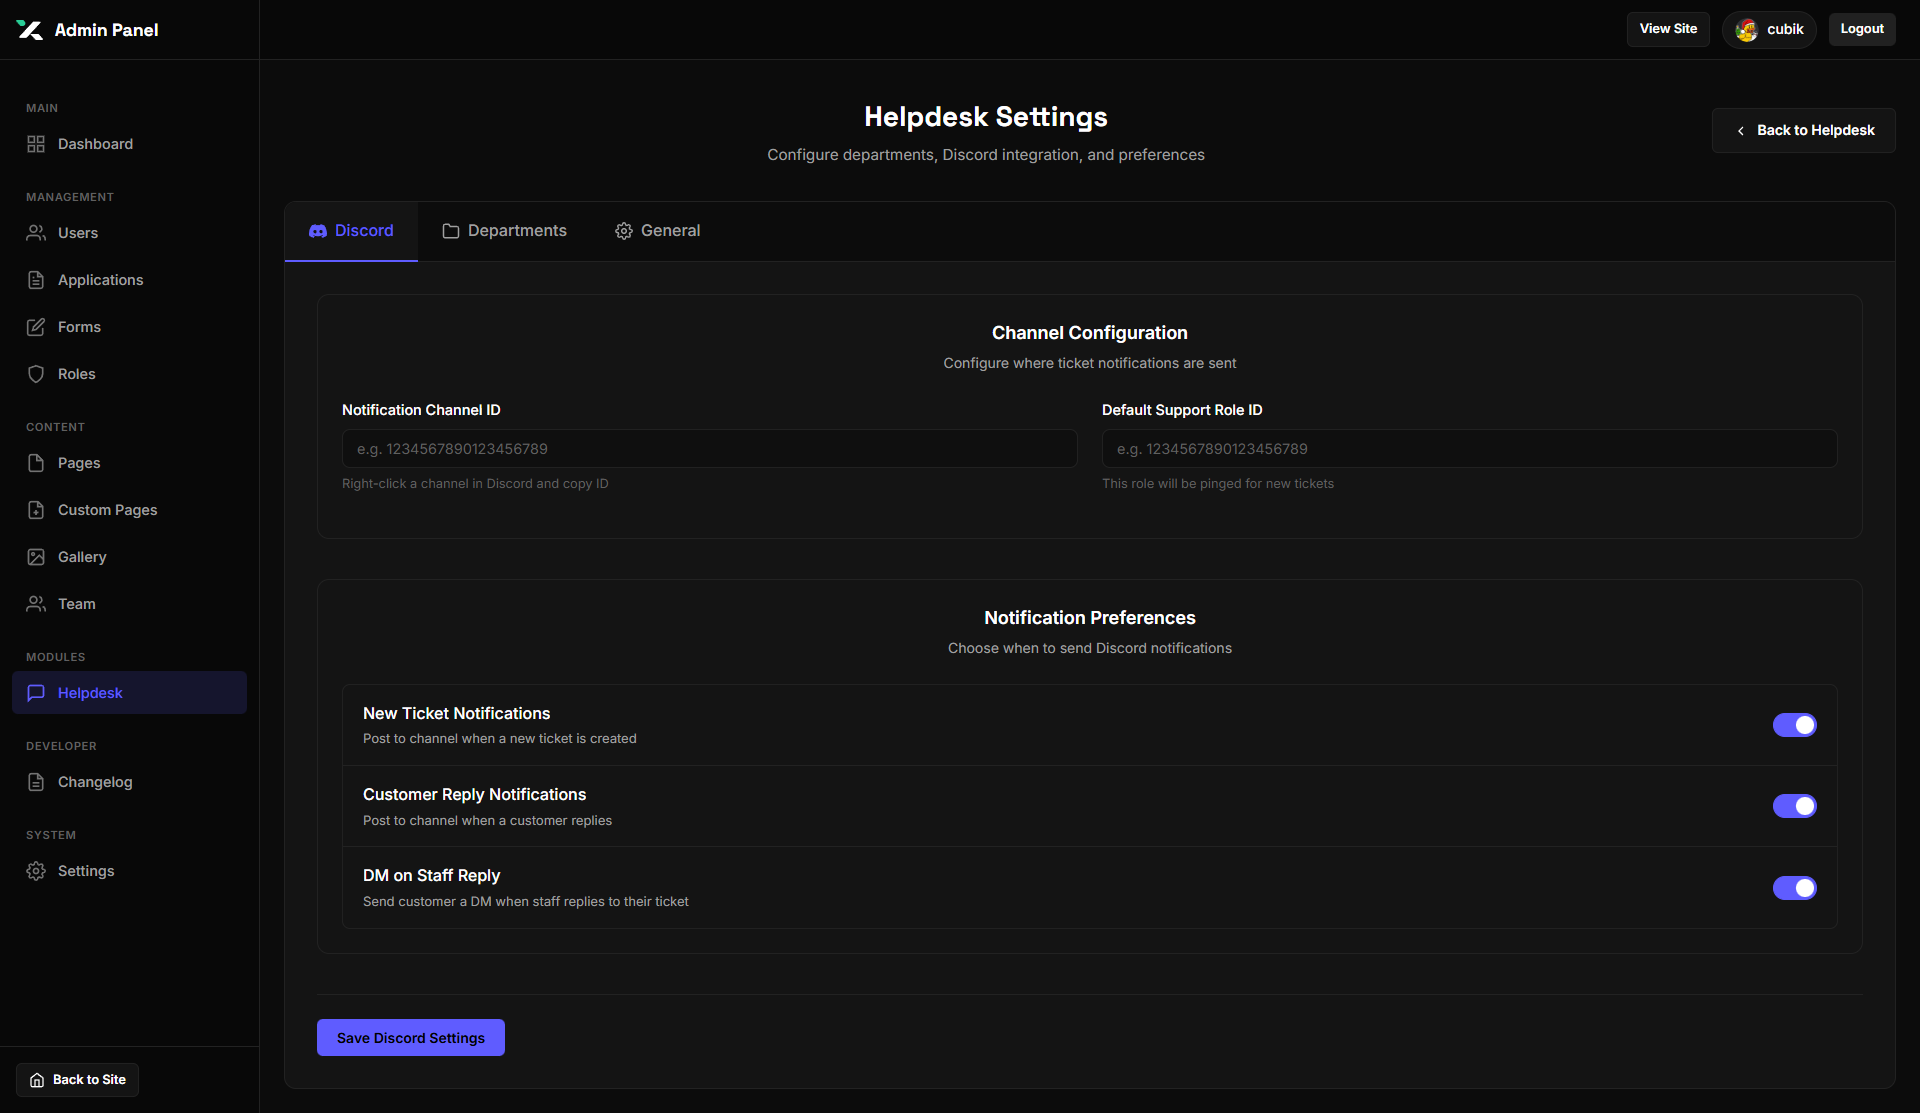Go to Applications in sidebar
This screenshot has height=1113, width=1920.
point(129,280)
